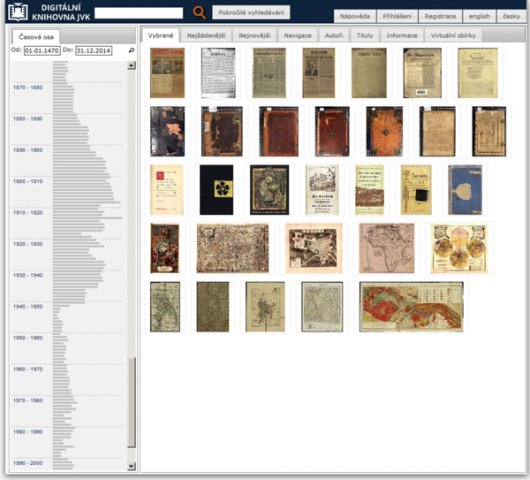Click the Přihlášení login button
The width and height of the screenshot is (530, 480).
(397, 16)
